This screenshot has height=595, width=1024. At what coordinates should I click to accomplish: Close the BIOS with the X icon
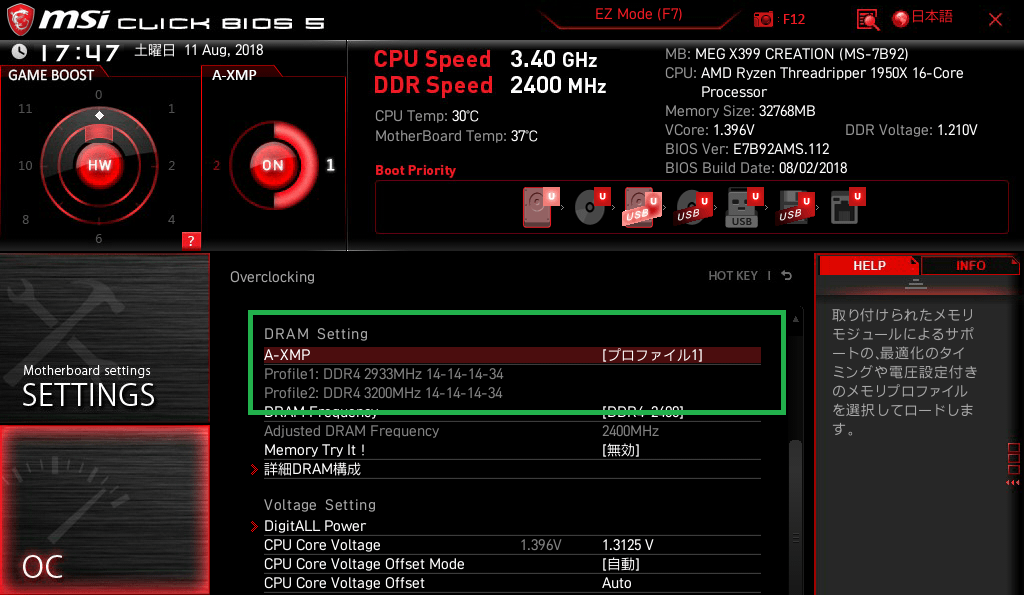pos(995,20)
